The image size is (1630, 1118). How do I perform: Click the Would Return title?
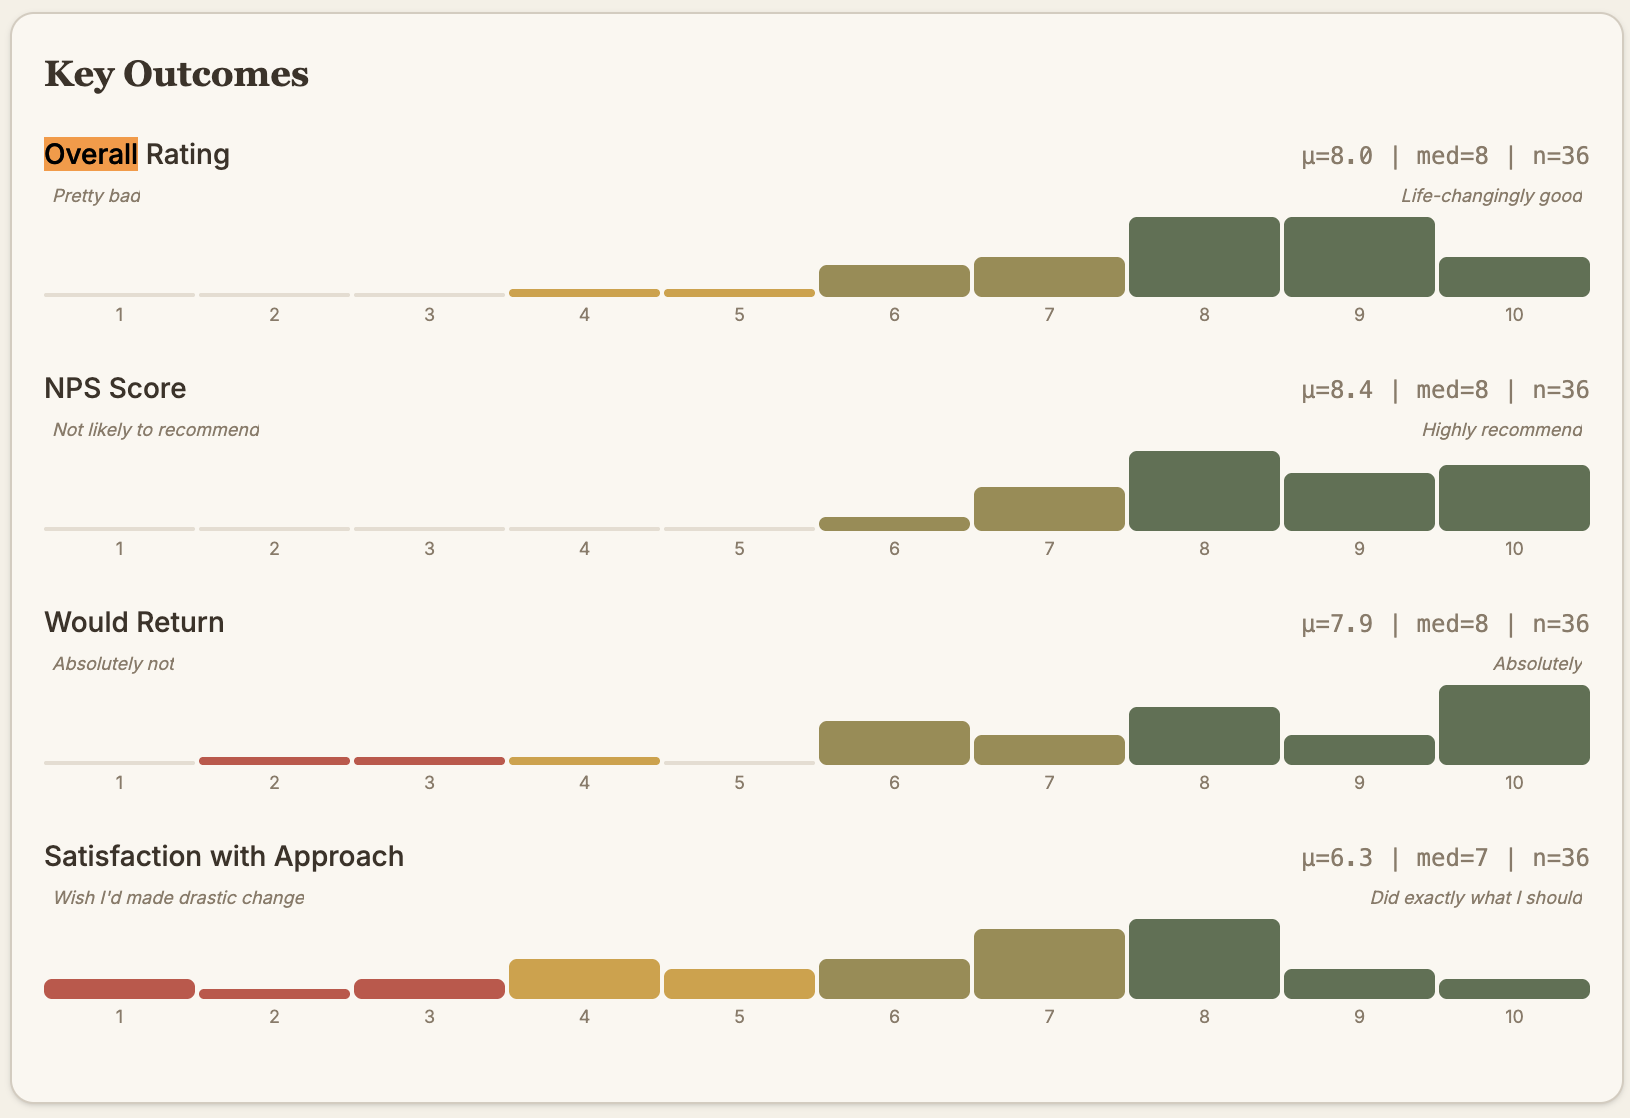(134, 622)
